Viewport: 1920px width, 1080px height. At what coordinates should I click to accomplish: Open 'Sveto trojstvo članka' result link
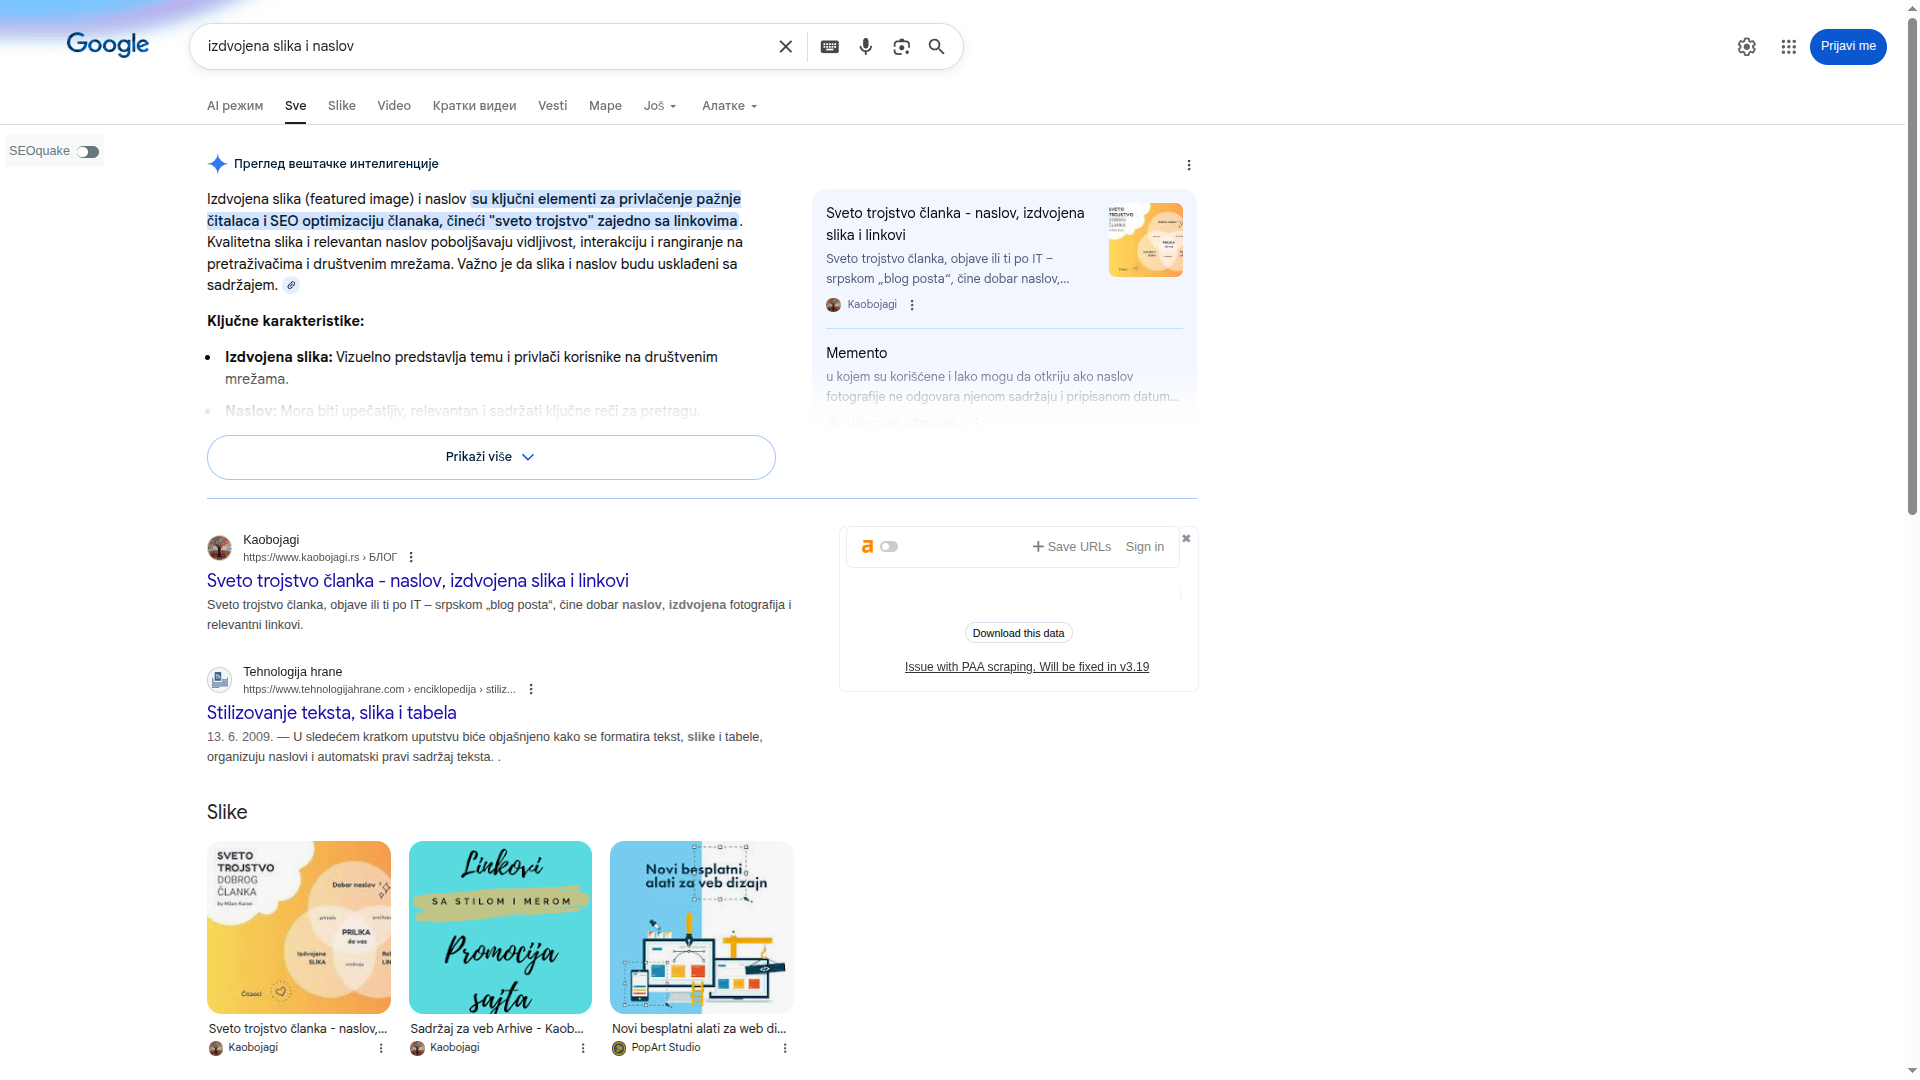point(418,581)
